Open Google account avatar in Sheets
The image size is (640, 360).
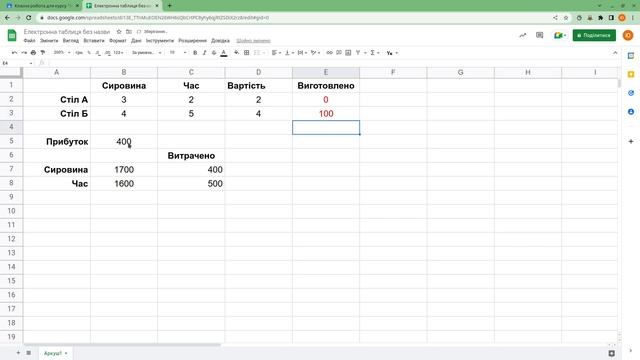click(x=628, y=36)
